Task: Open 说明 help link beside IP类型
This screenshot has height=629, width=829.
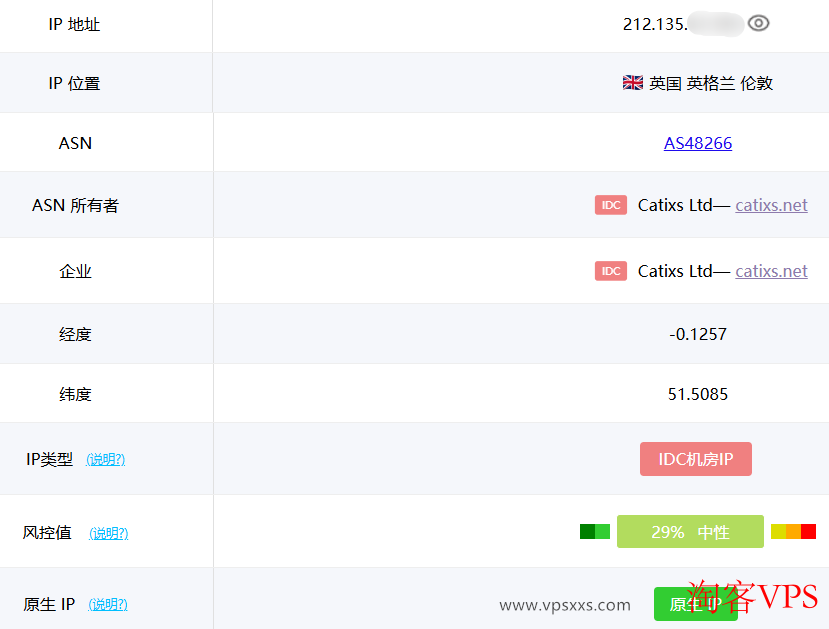Action: pos(106,460)
